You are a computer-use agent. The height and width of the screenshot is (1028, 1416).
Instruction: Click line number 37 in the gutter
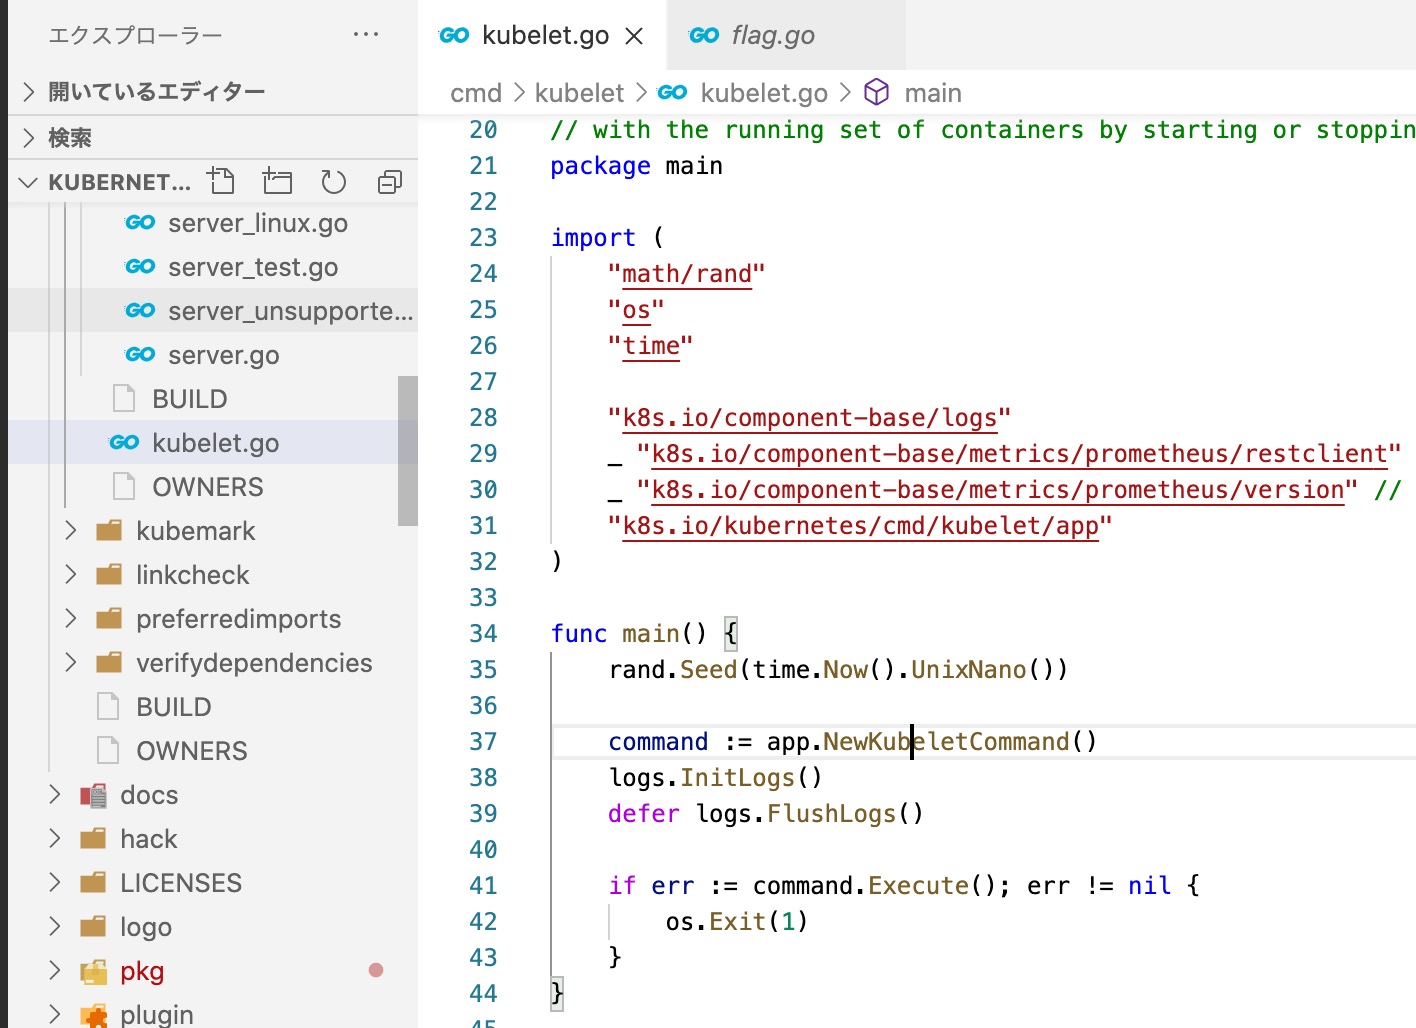click(x=483, y=741)
